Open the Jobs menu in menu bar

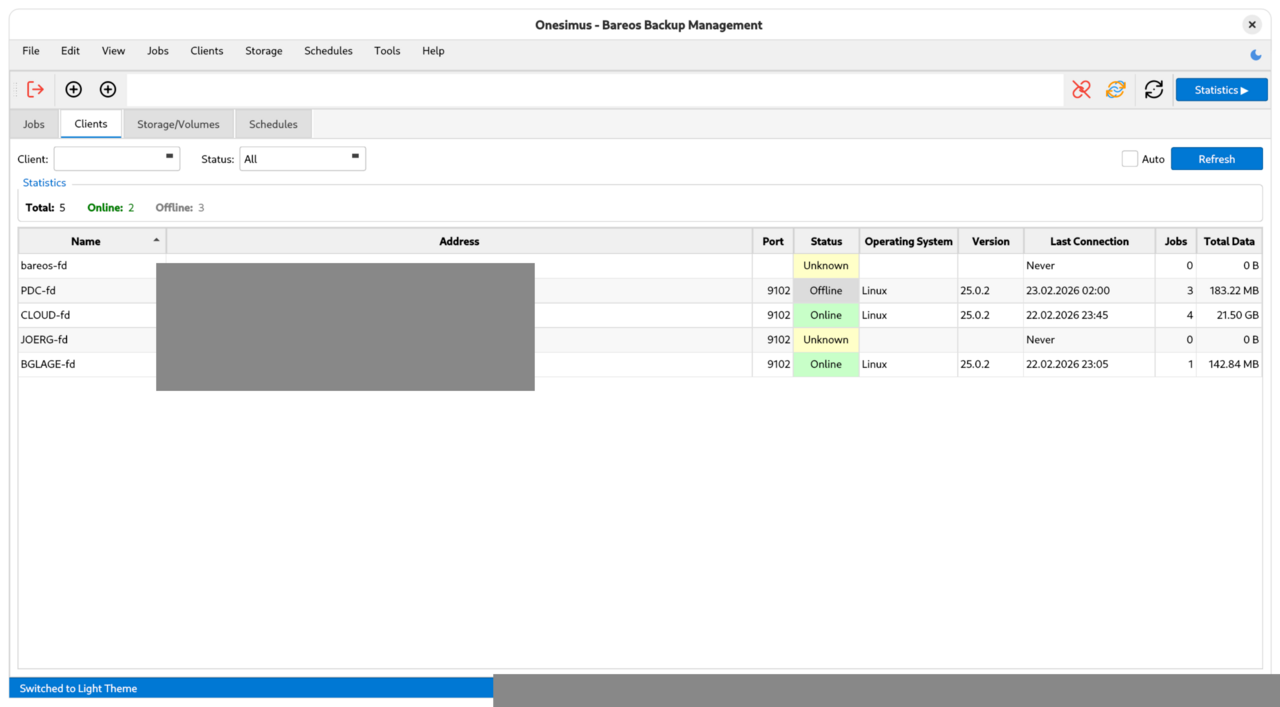[158, 51]
